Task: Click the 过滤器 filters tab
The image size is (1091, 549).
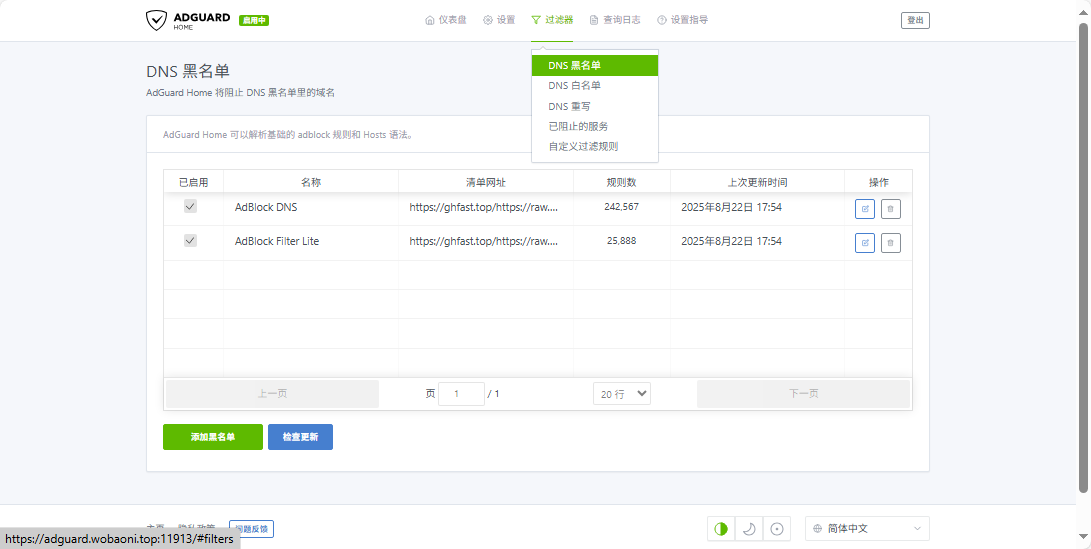Action: tap(552, 20)
